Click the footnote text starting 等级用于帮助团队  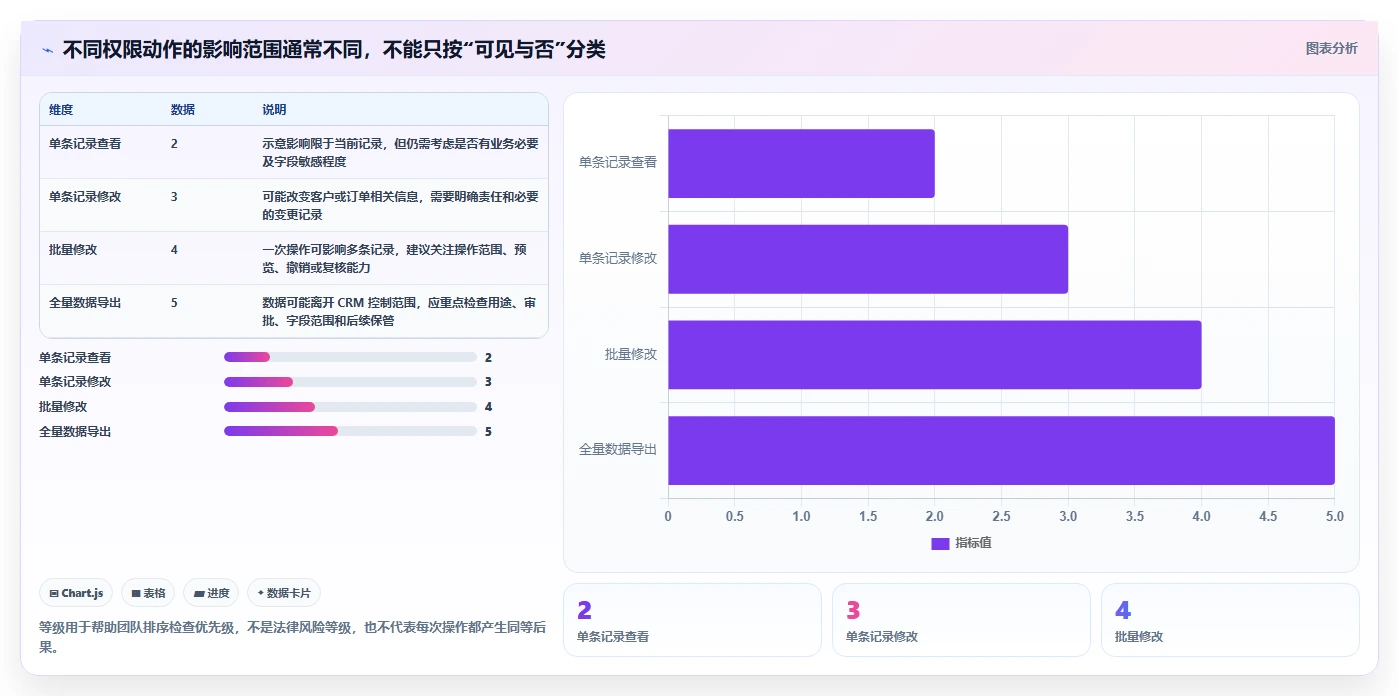point(292,637)
